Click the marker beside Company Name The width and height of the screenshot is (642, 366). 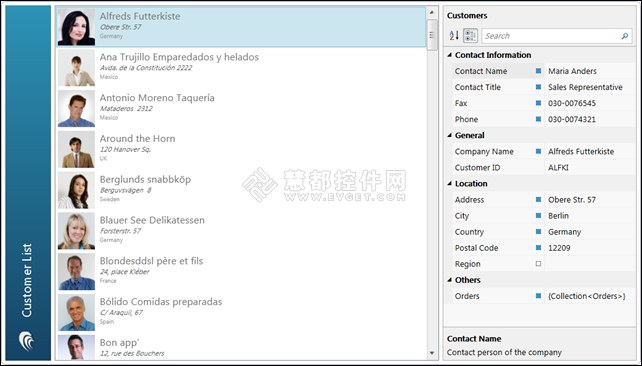(538, 151)
